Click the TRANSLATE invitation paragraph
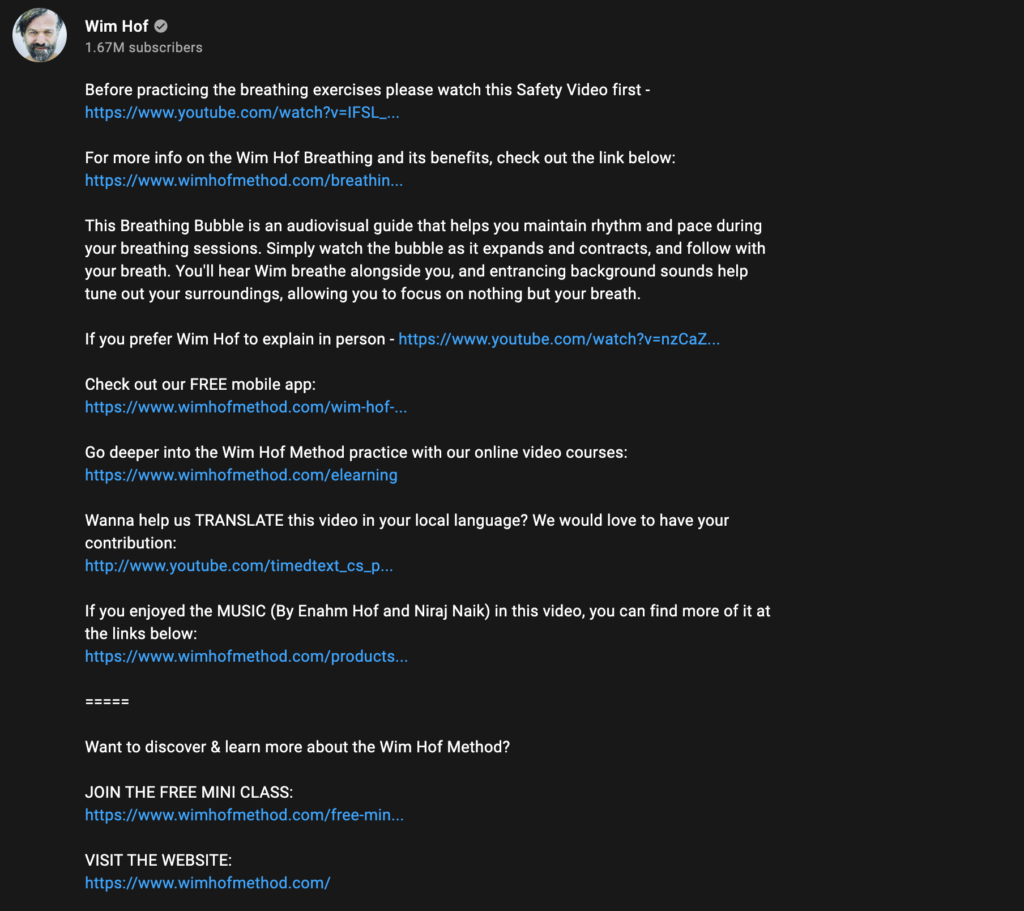Viewport: 1024px width, 911px height. click(x=406, y=531)
